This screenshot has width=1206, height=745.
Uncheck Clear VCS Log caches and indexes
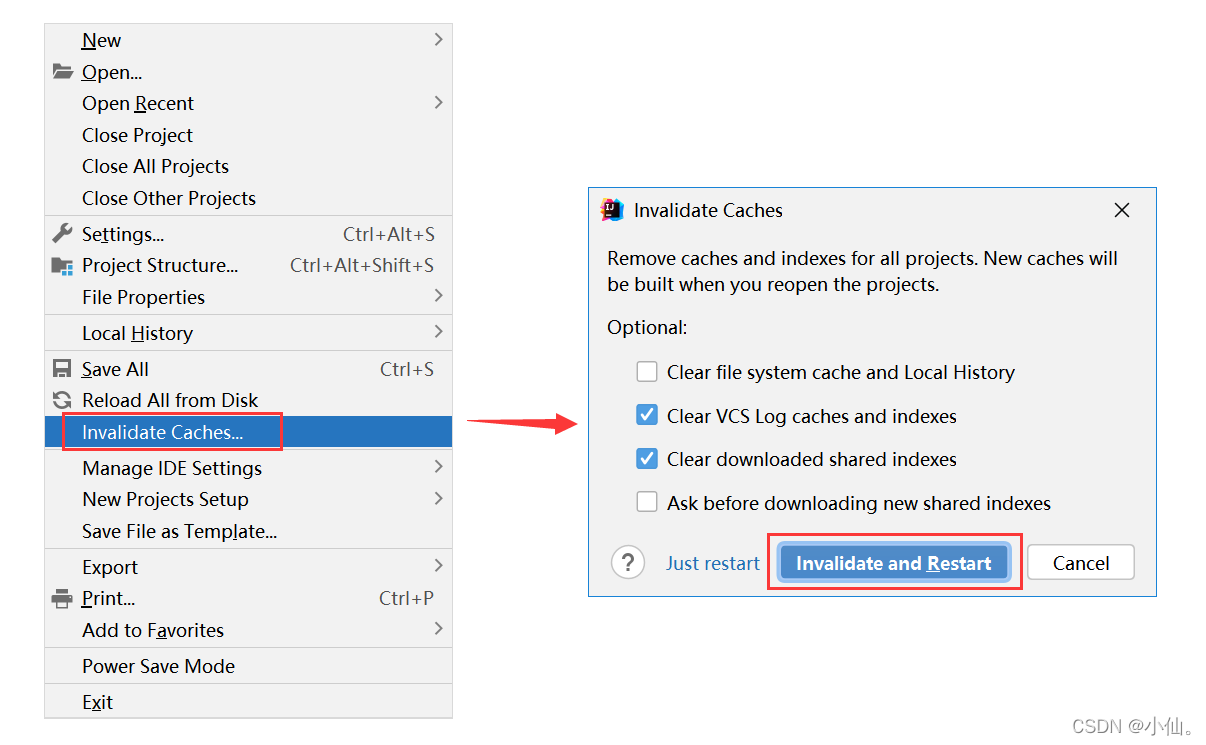[647, 415]
